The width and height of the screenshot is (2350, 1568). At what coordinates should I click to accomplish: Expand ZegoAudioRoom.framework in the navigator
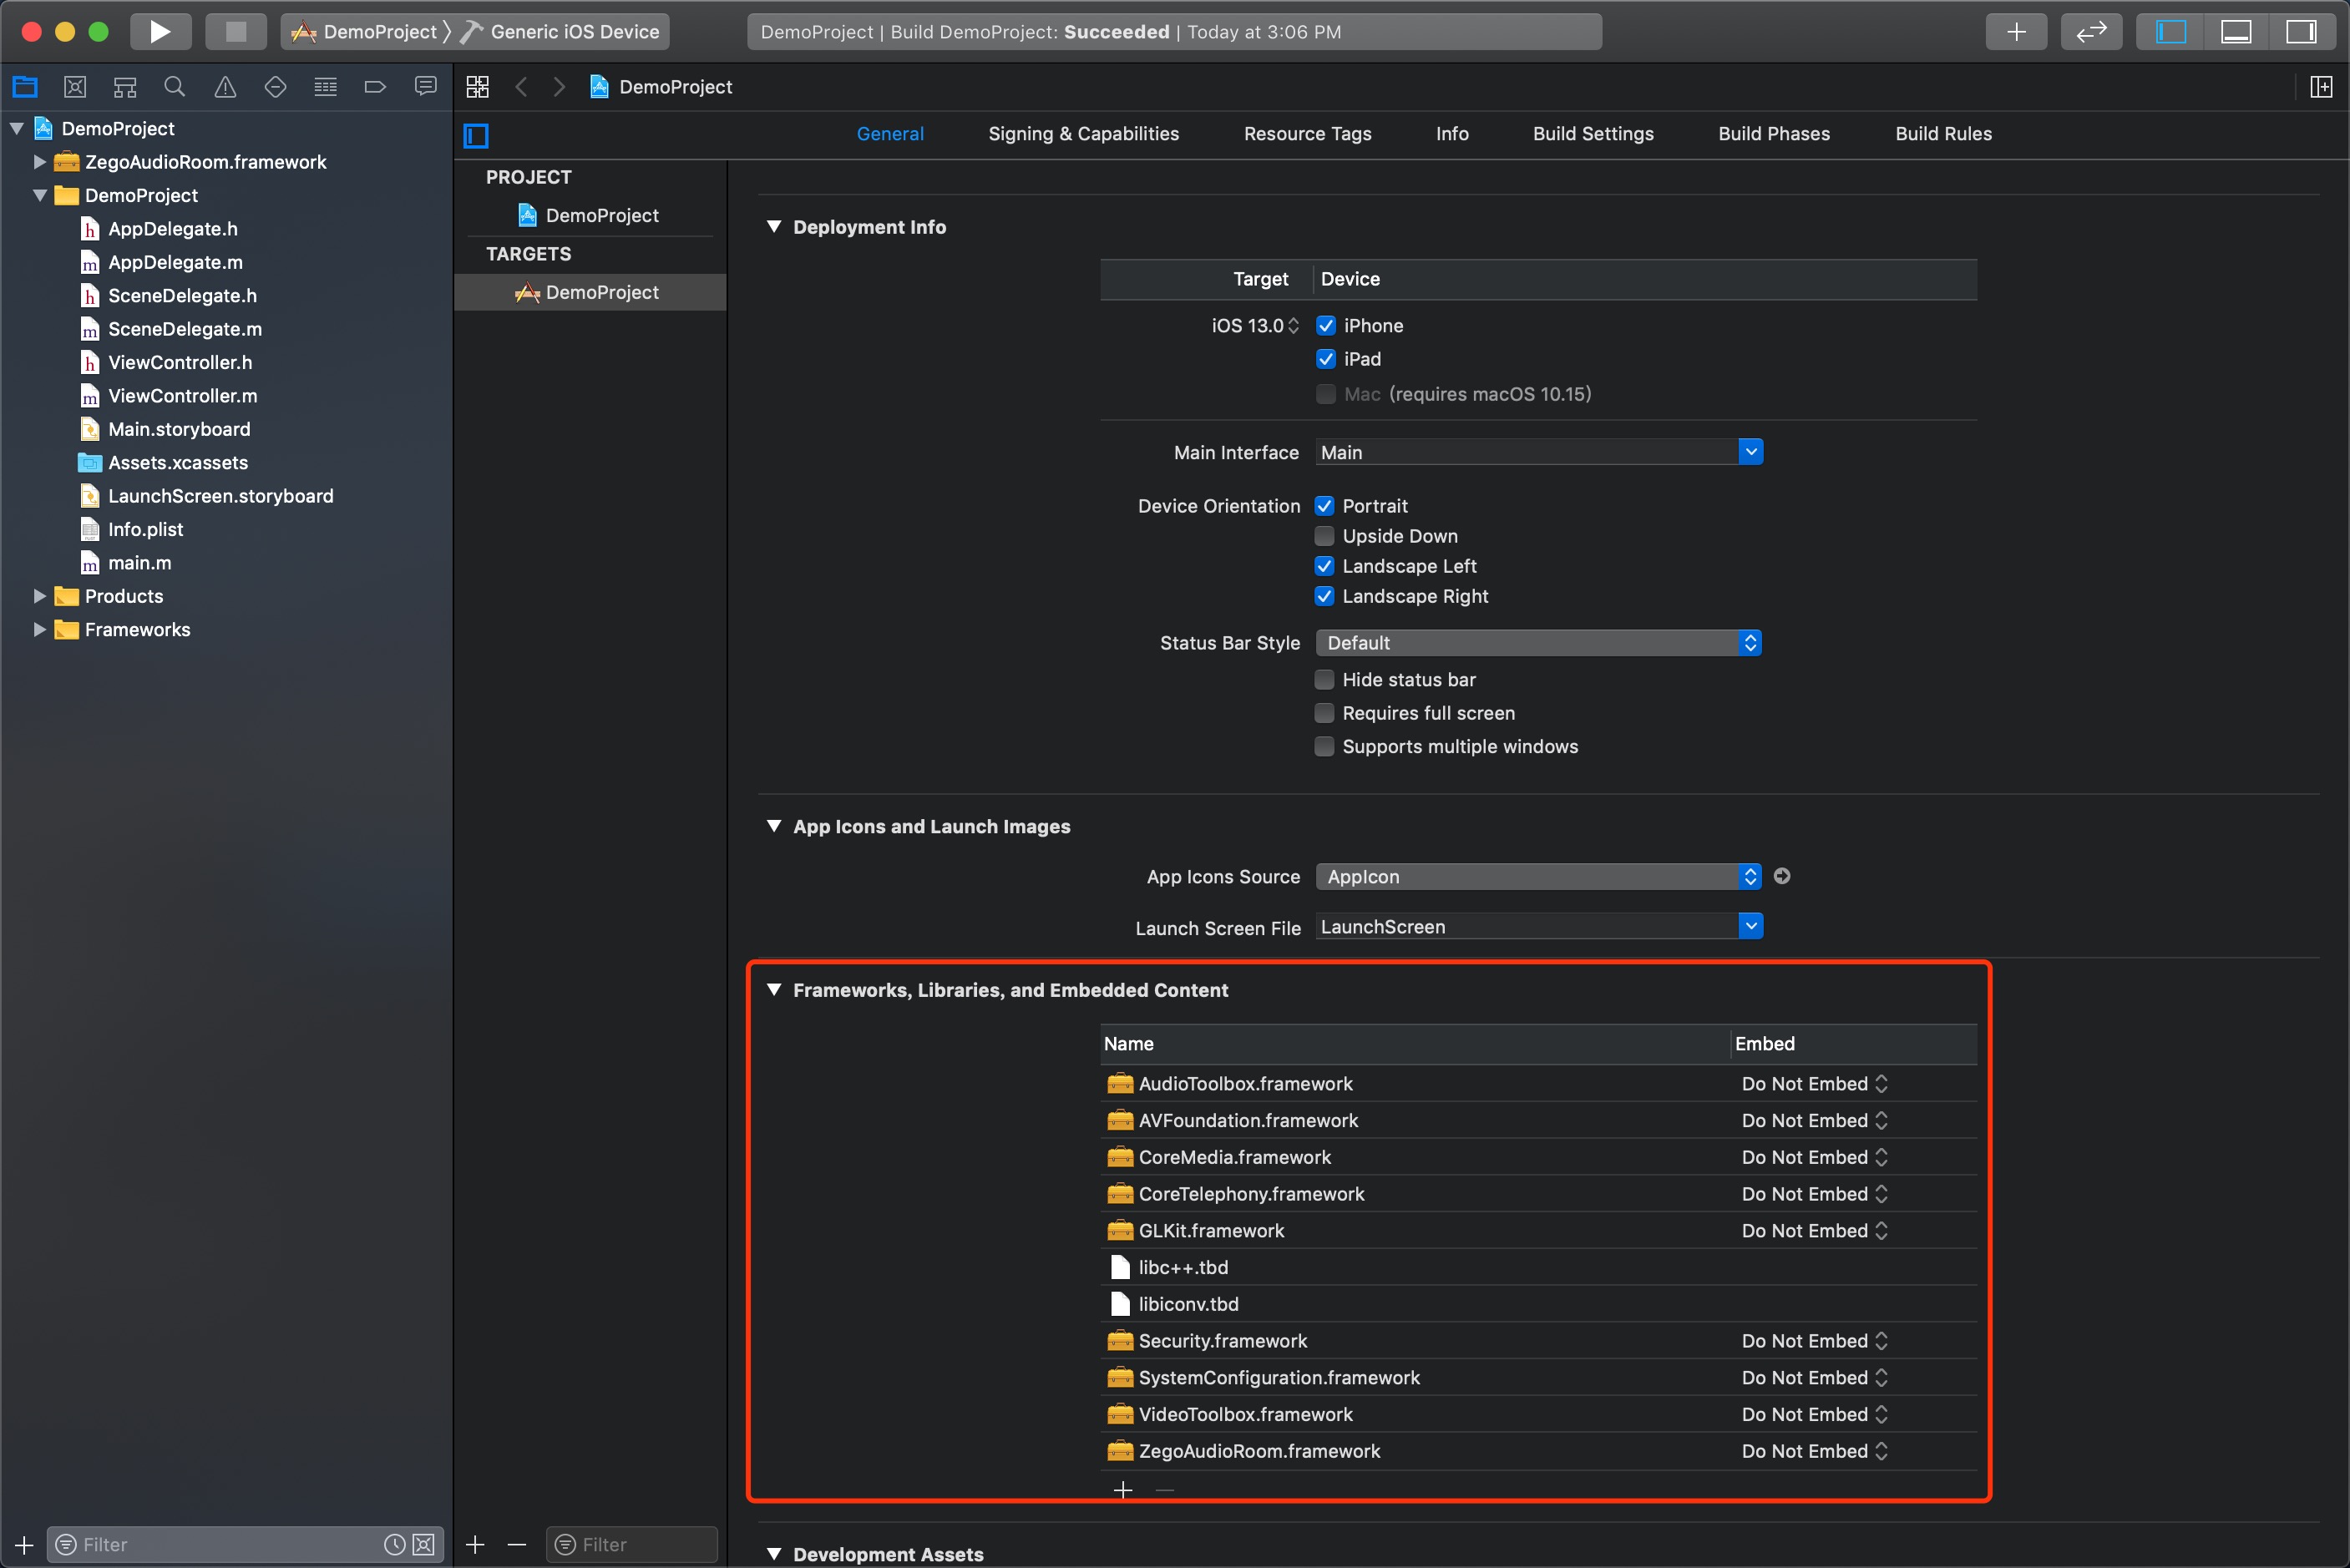(40, 161)
